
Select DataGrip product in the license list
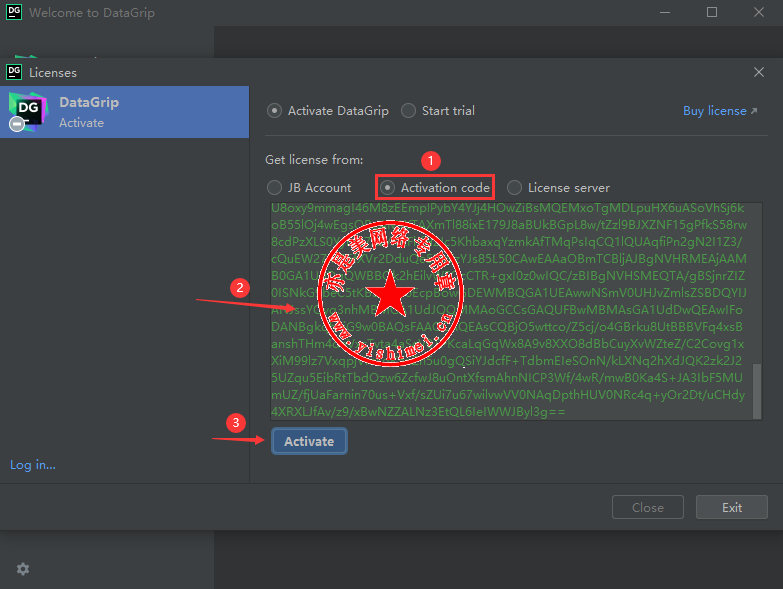(124, 112)
